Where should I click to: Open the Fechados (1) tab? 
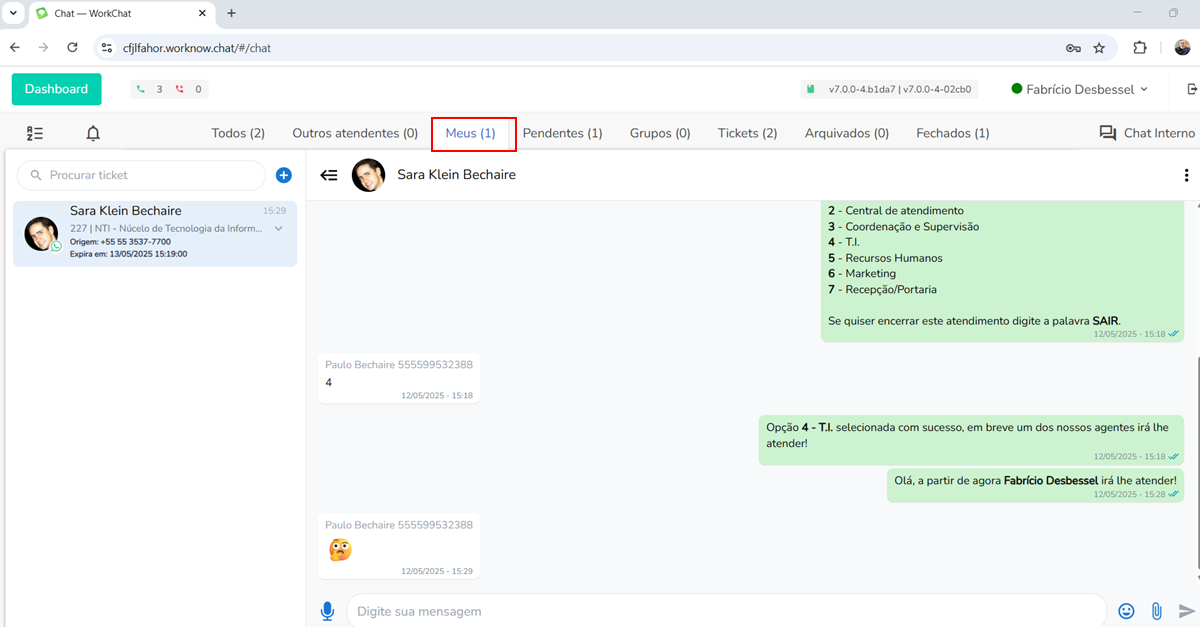[952, 133]
